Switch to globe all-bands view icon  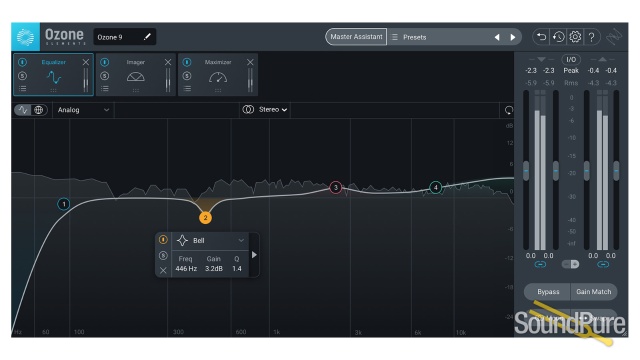[x=38, y=110]
